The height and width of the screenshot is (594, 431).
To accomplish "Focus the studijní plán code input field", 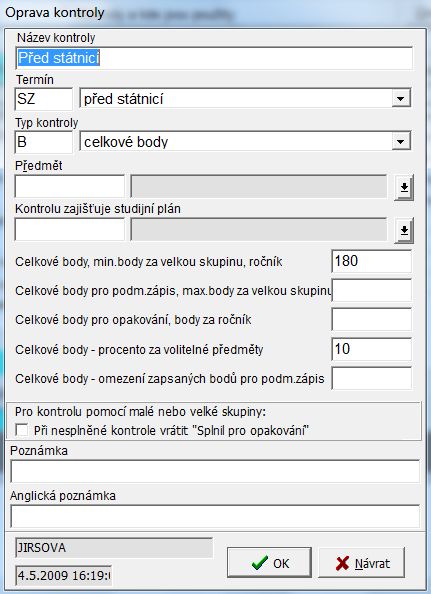I will pyautogui.click(x=70, y=229).
